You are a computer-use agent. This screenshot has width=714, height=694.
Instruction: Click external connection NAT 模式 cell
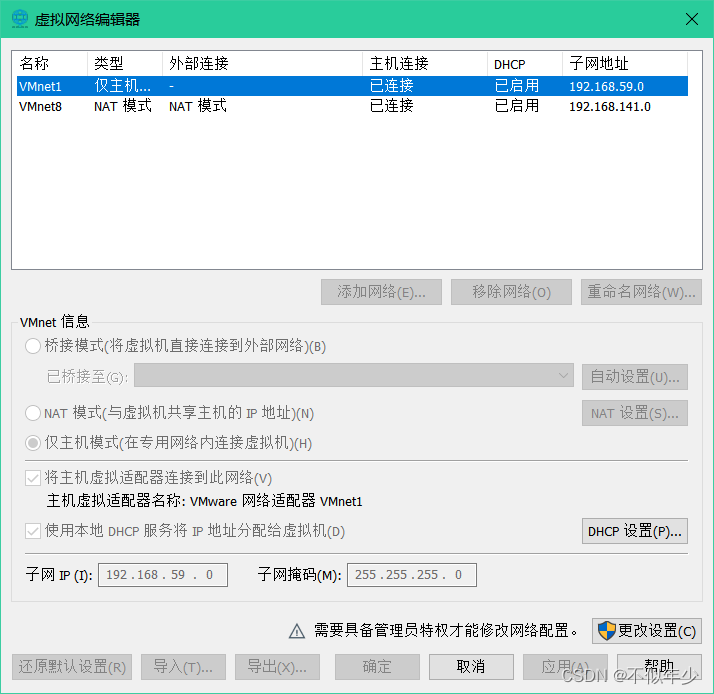(x=198, y=107)
